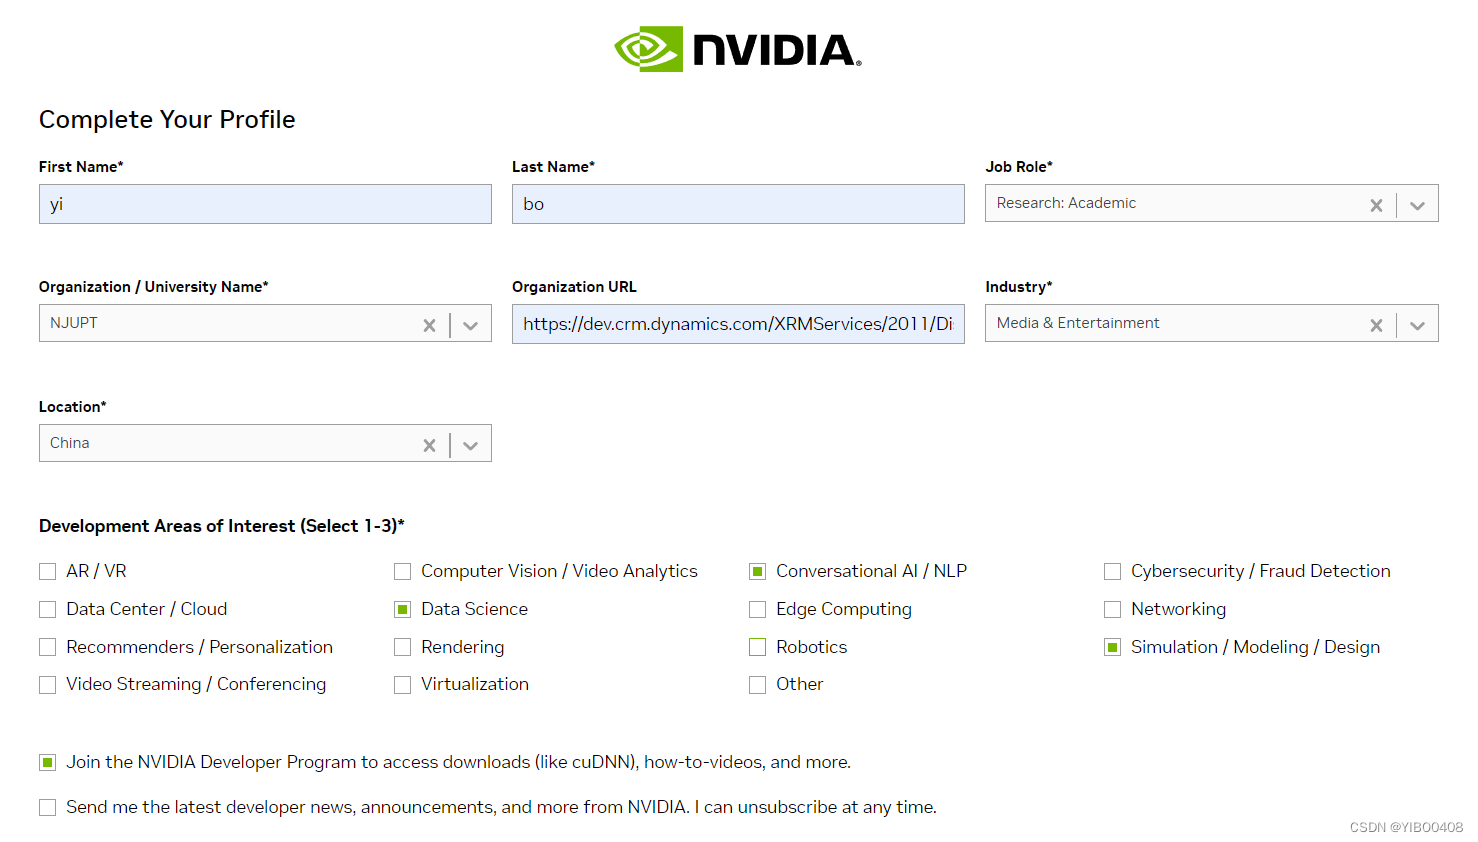The width and height of the screenshot is (1478, 842).
Task: Expand the Location dropdown
Action: click(x=470, y=445)
